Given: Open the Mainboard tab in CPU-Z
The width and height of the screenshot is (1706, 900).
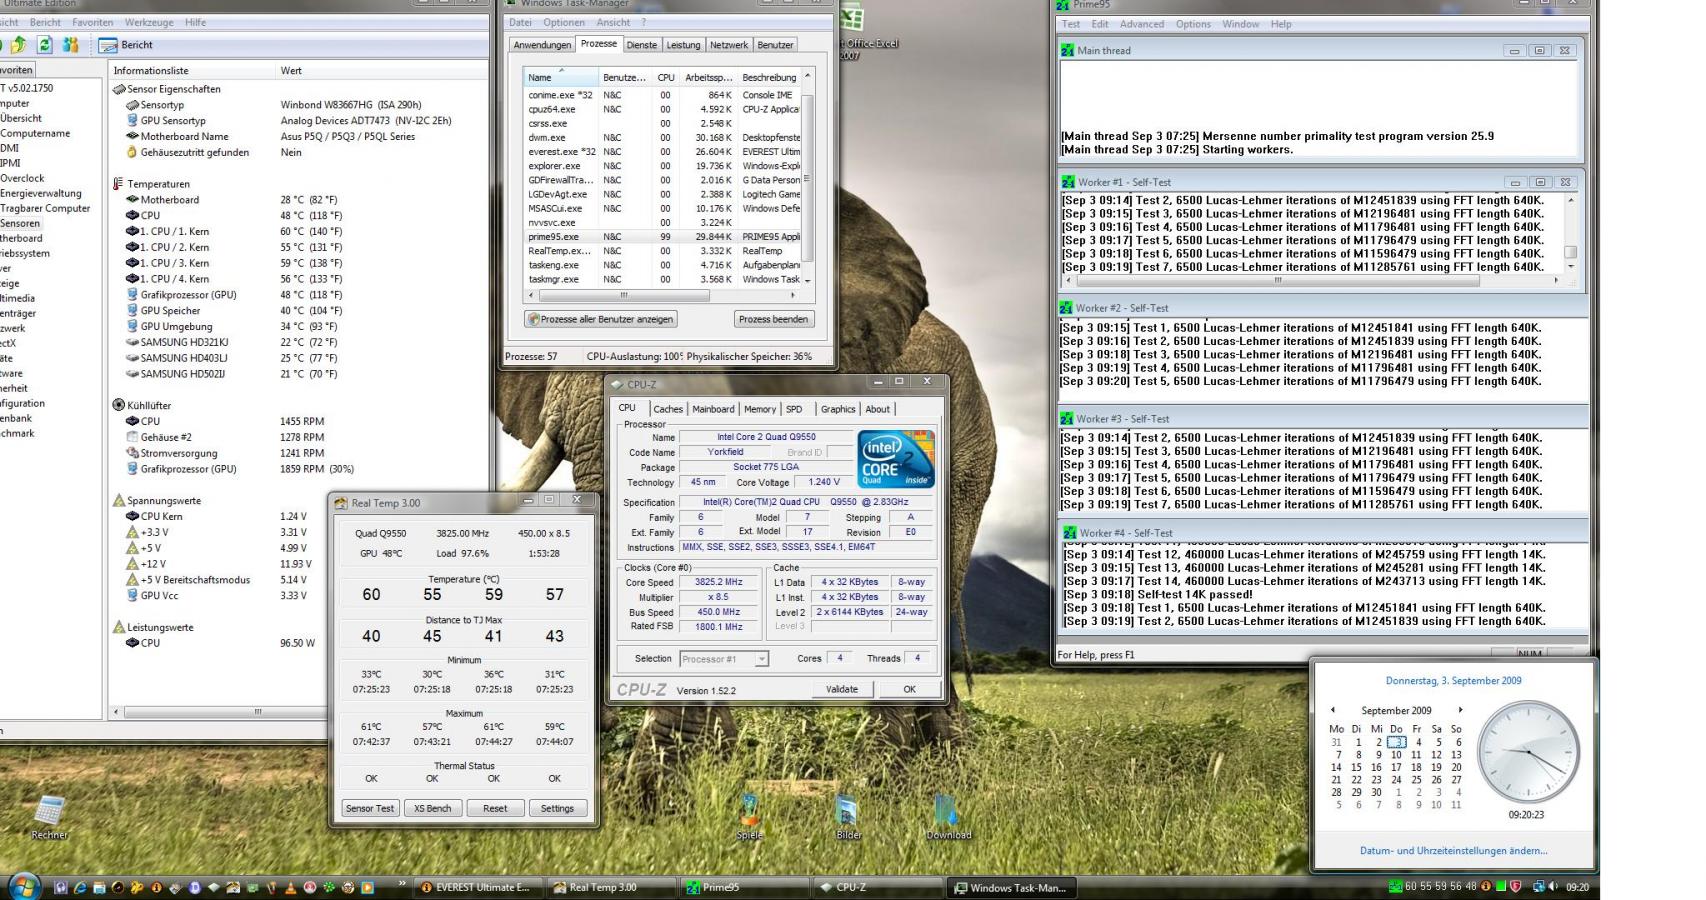Looking at the screenshot, I should pos(713,409).
